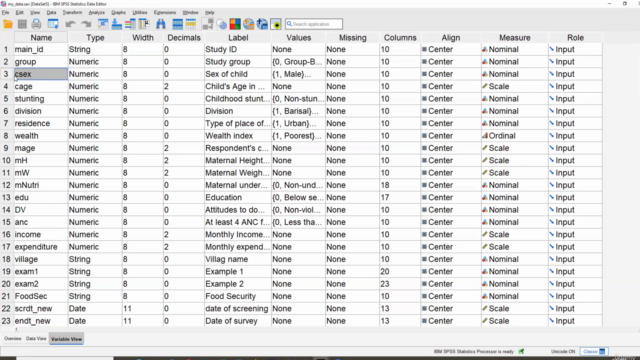Viewport: 640px width, 360px height.
Task: Select row number 23 header
Action: point(6,321)
